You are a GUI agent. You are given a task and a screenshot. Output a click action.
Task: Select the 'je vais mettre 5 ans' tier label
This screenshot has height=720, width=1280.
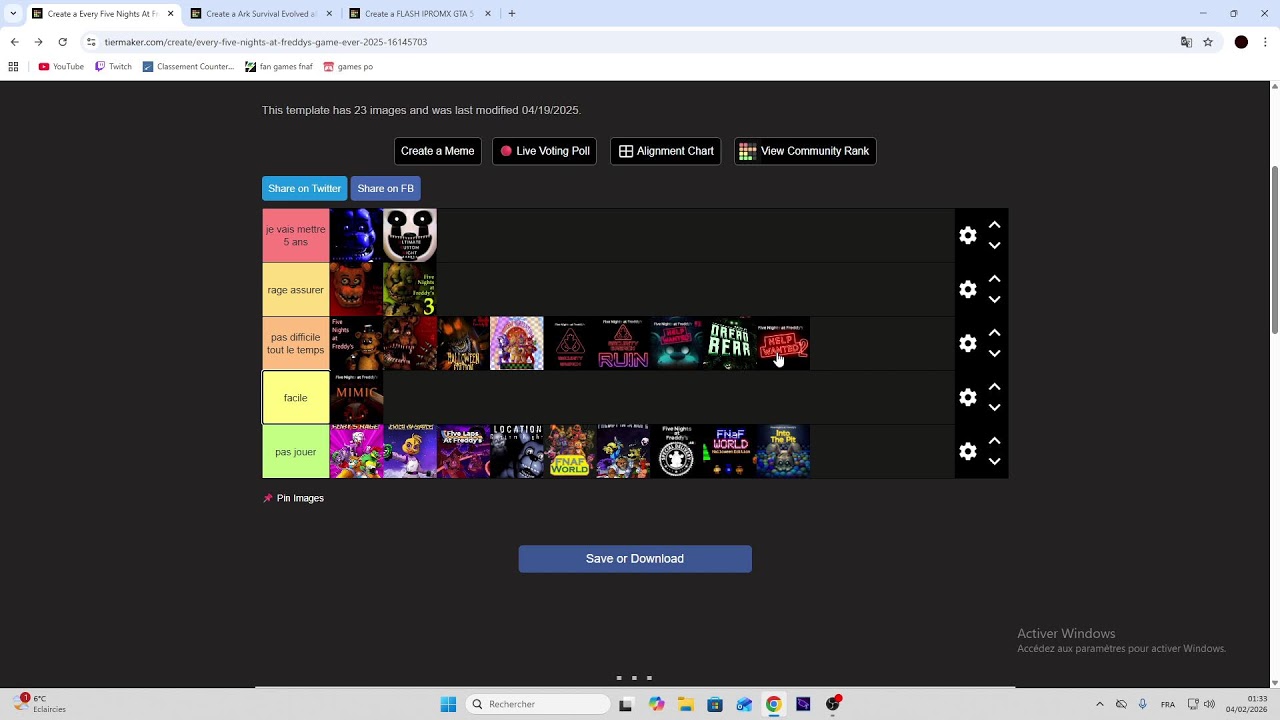point(296,236)
